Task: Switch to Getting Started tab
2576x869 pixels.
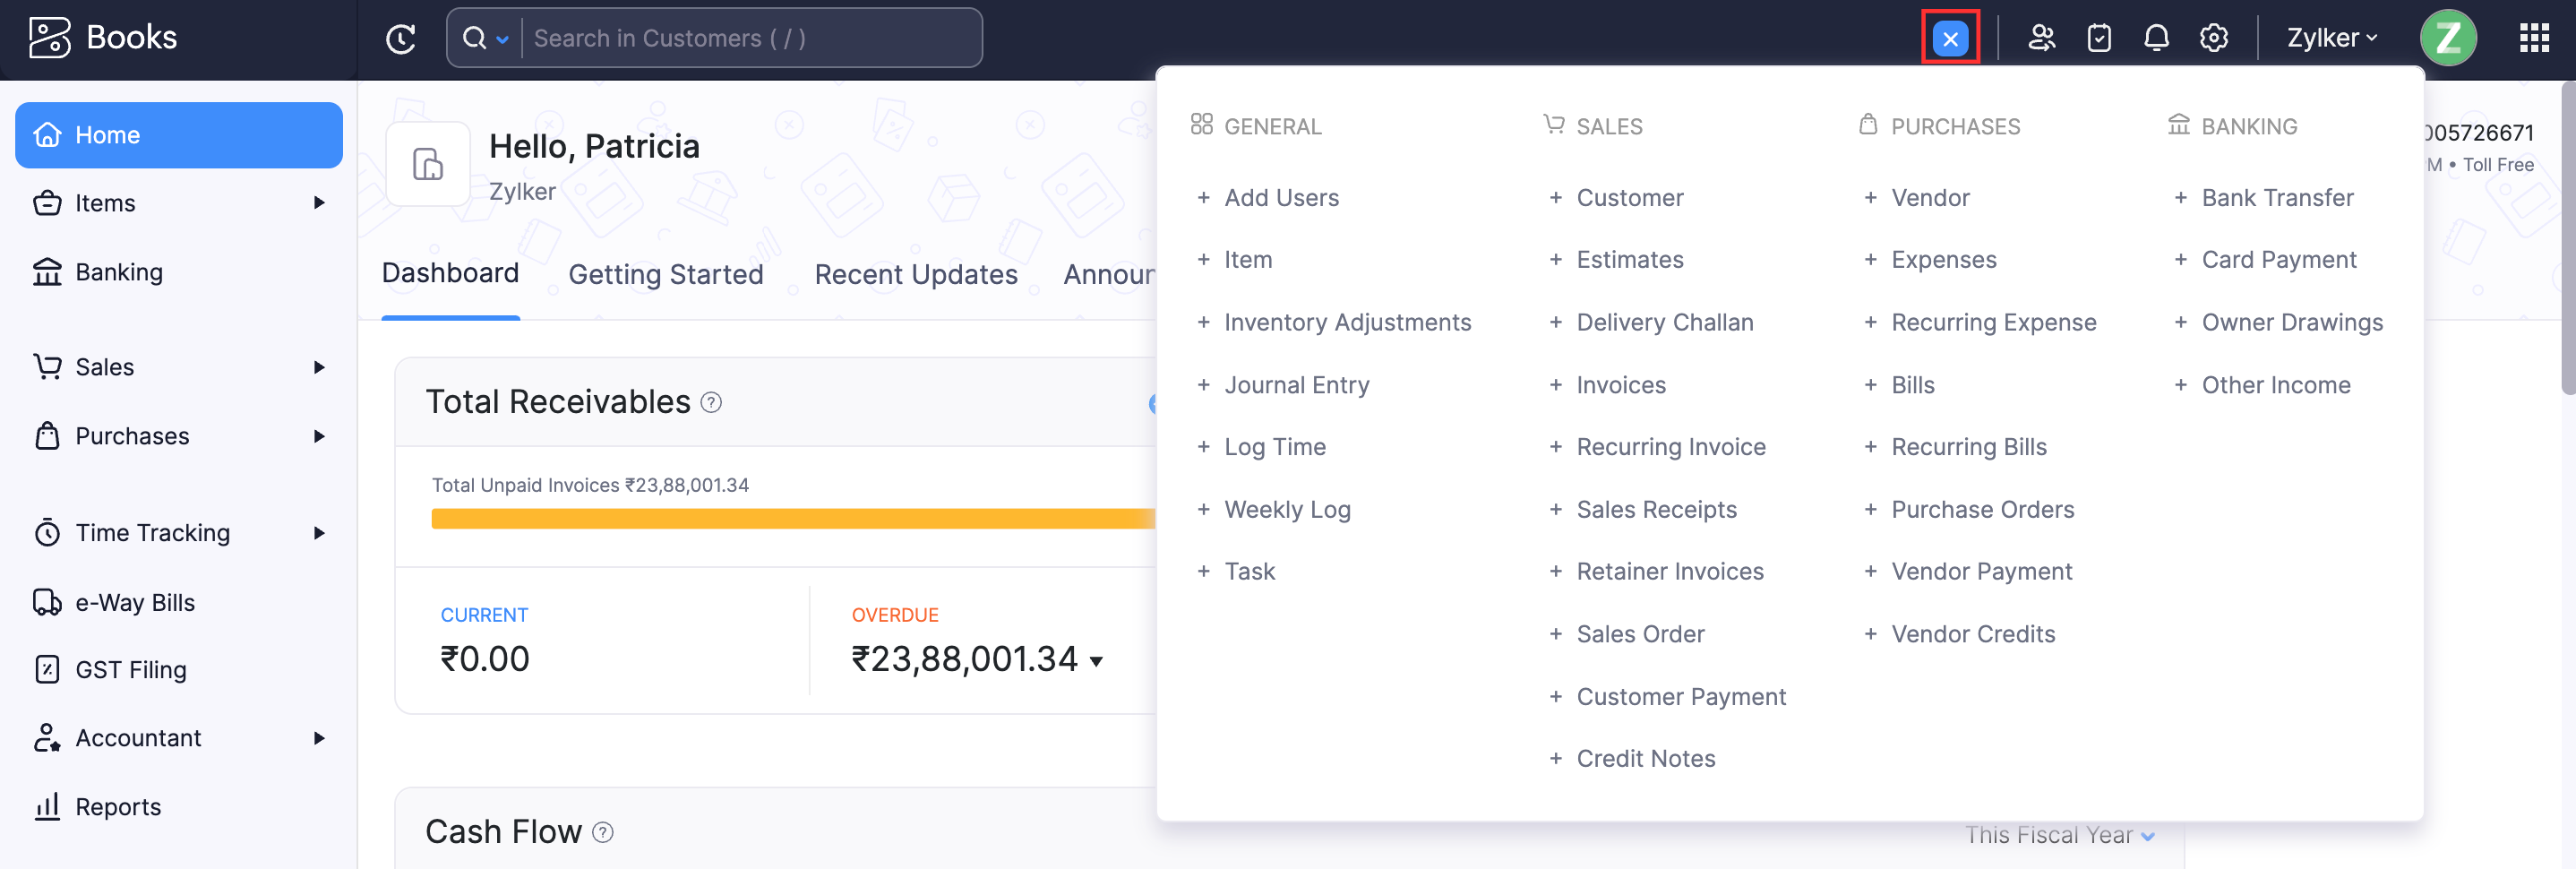Action: coord(665,274)
